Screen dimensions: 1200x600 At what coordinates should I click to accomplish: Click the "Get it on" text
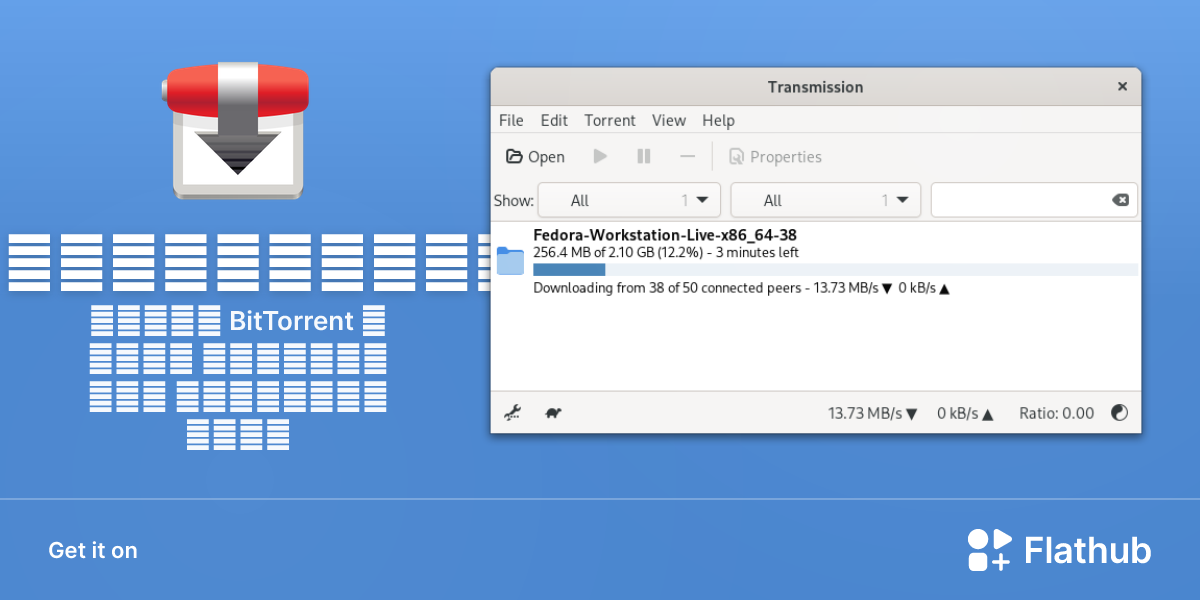[93, 550]
